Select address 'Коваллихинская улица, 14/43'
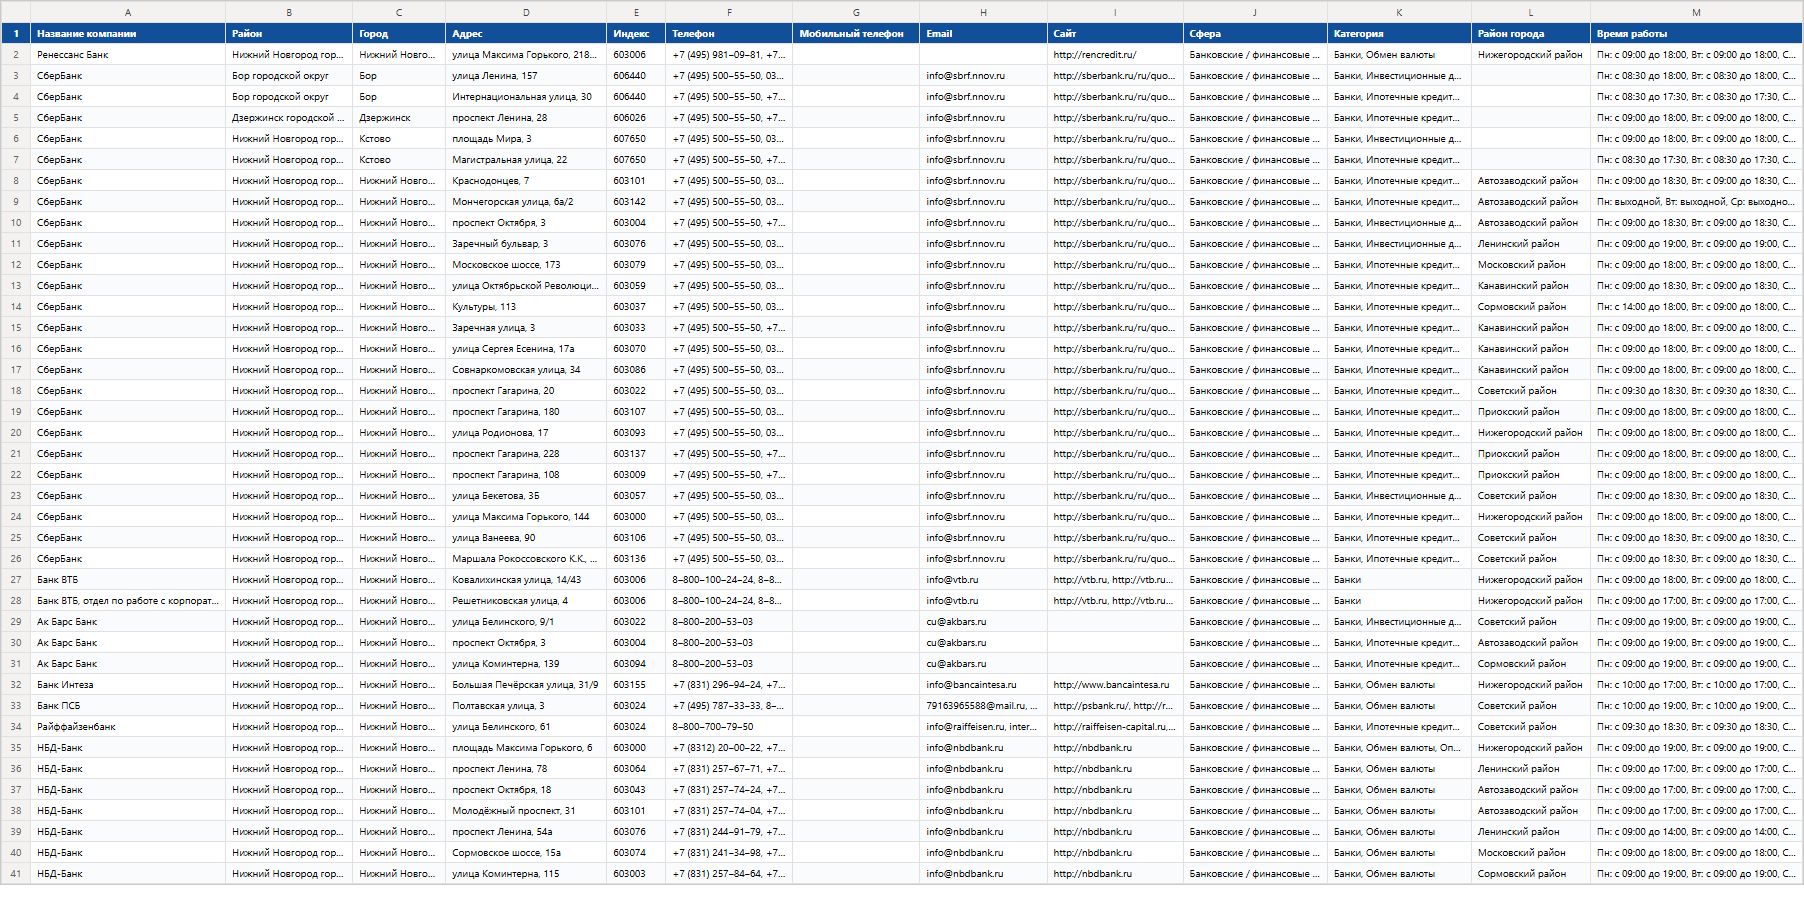This screenshot has height=902, width=1804. 526,580
